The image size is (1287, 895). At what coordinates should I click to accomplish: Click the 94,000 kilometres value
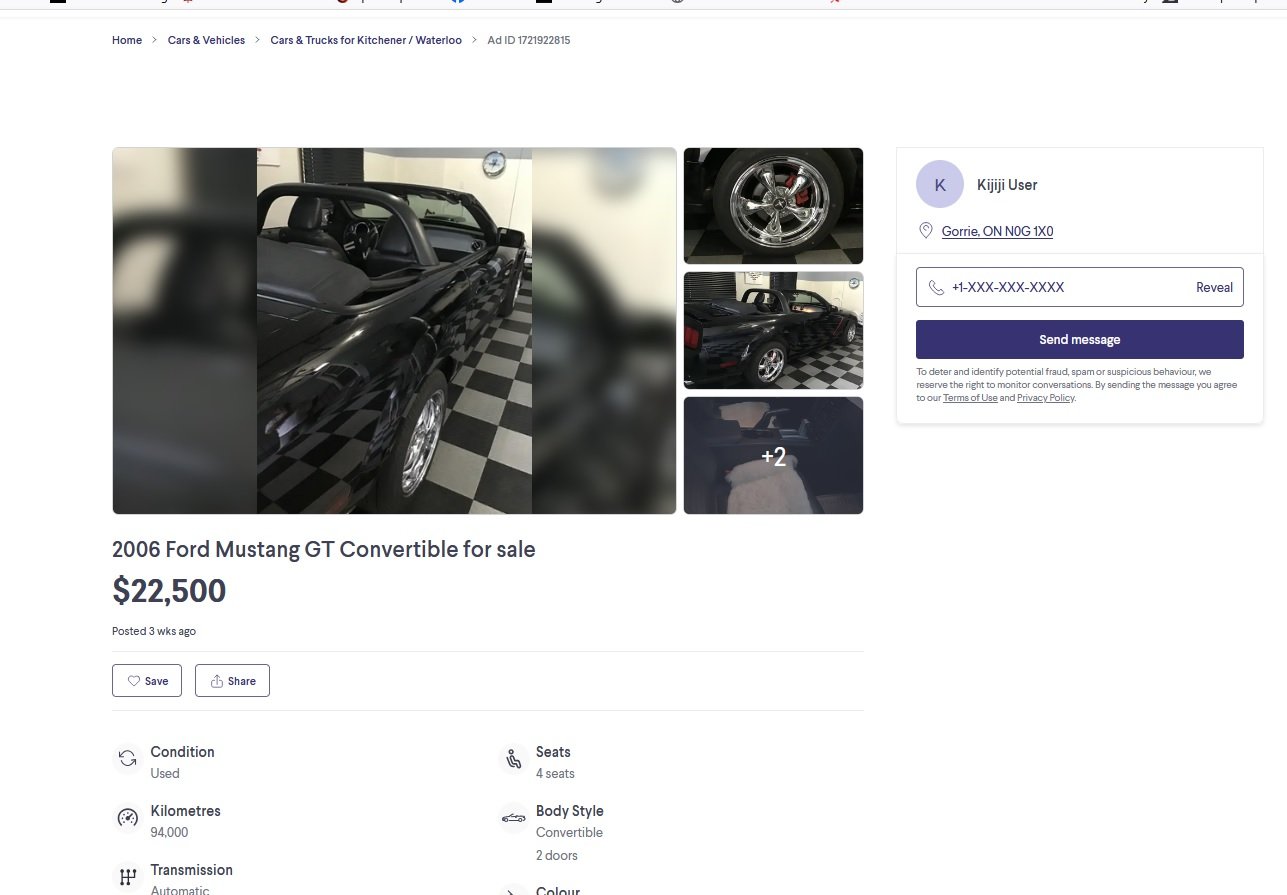point(169,832)
